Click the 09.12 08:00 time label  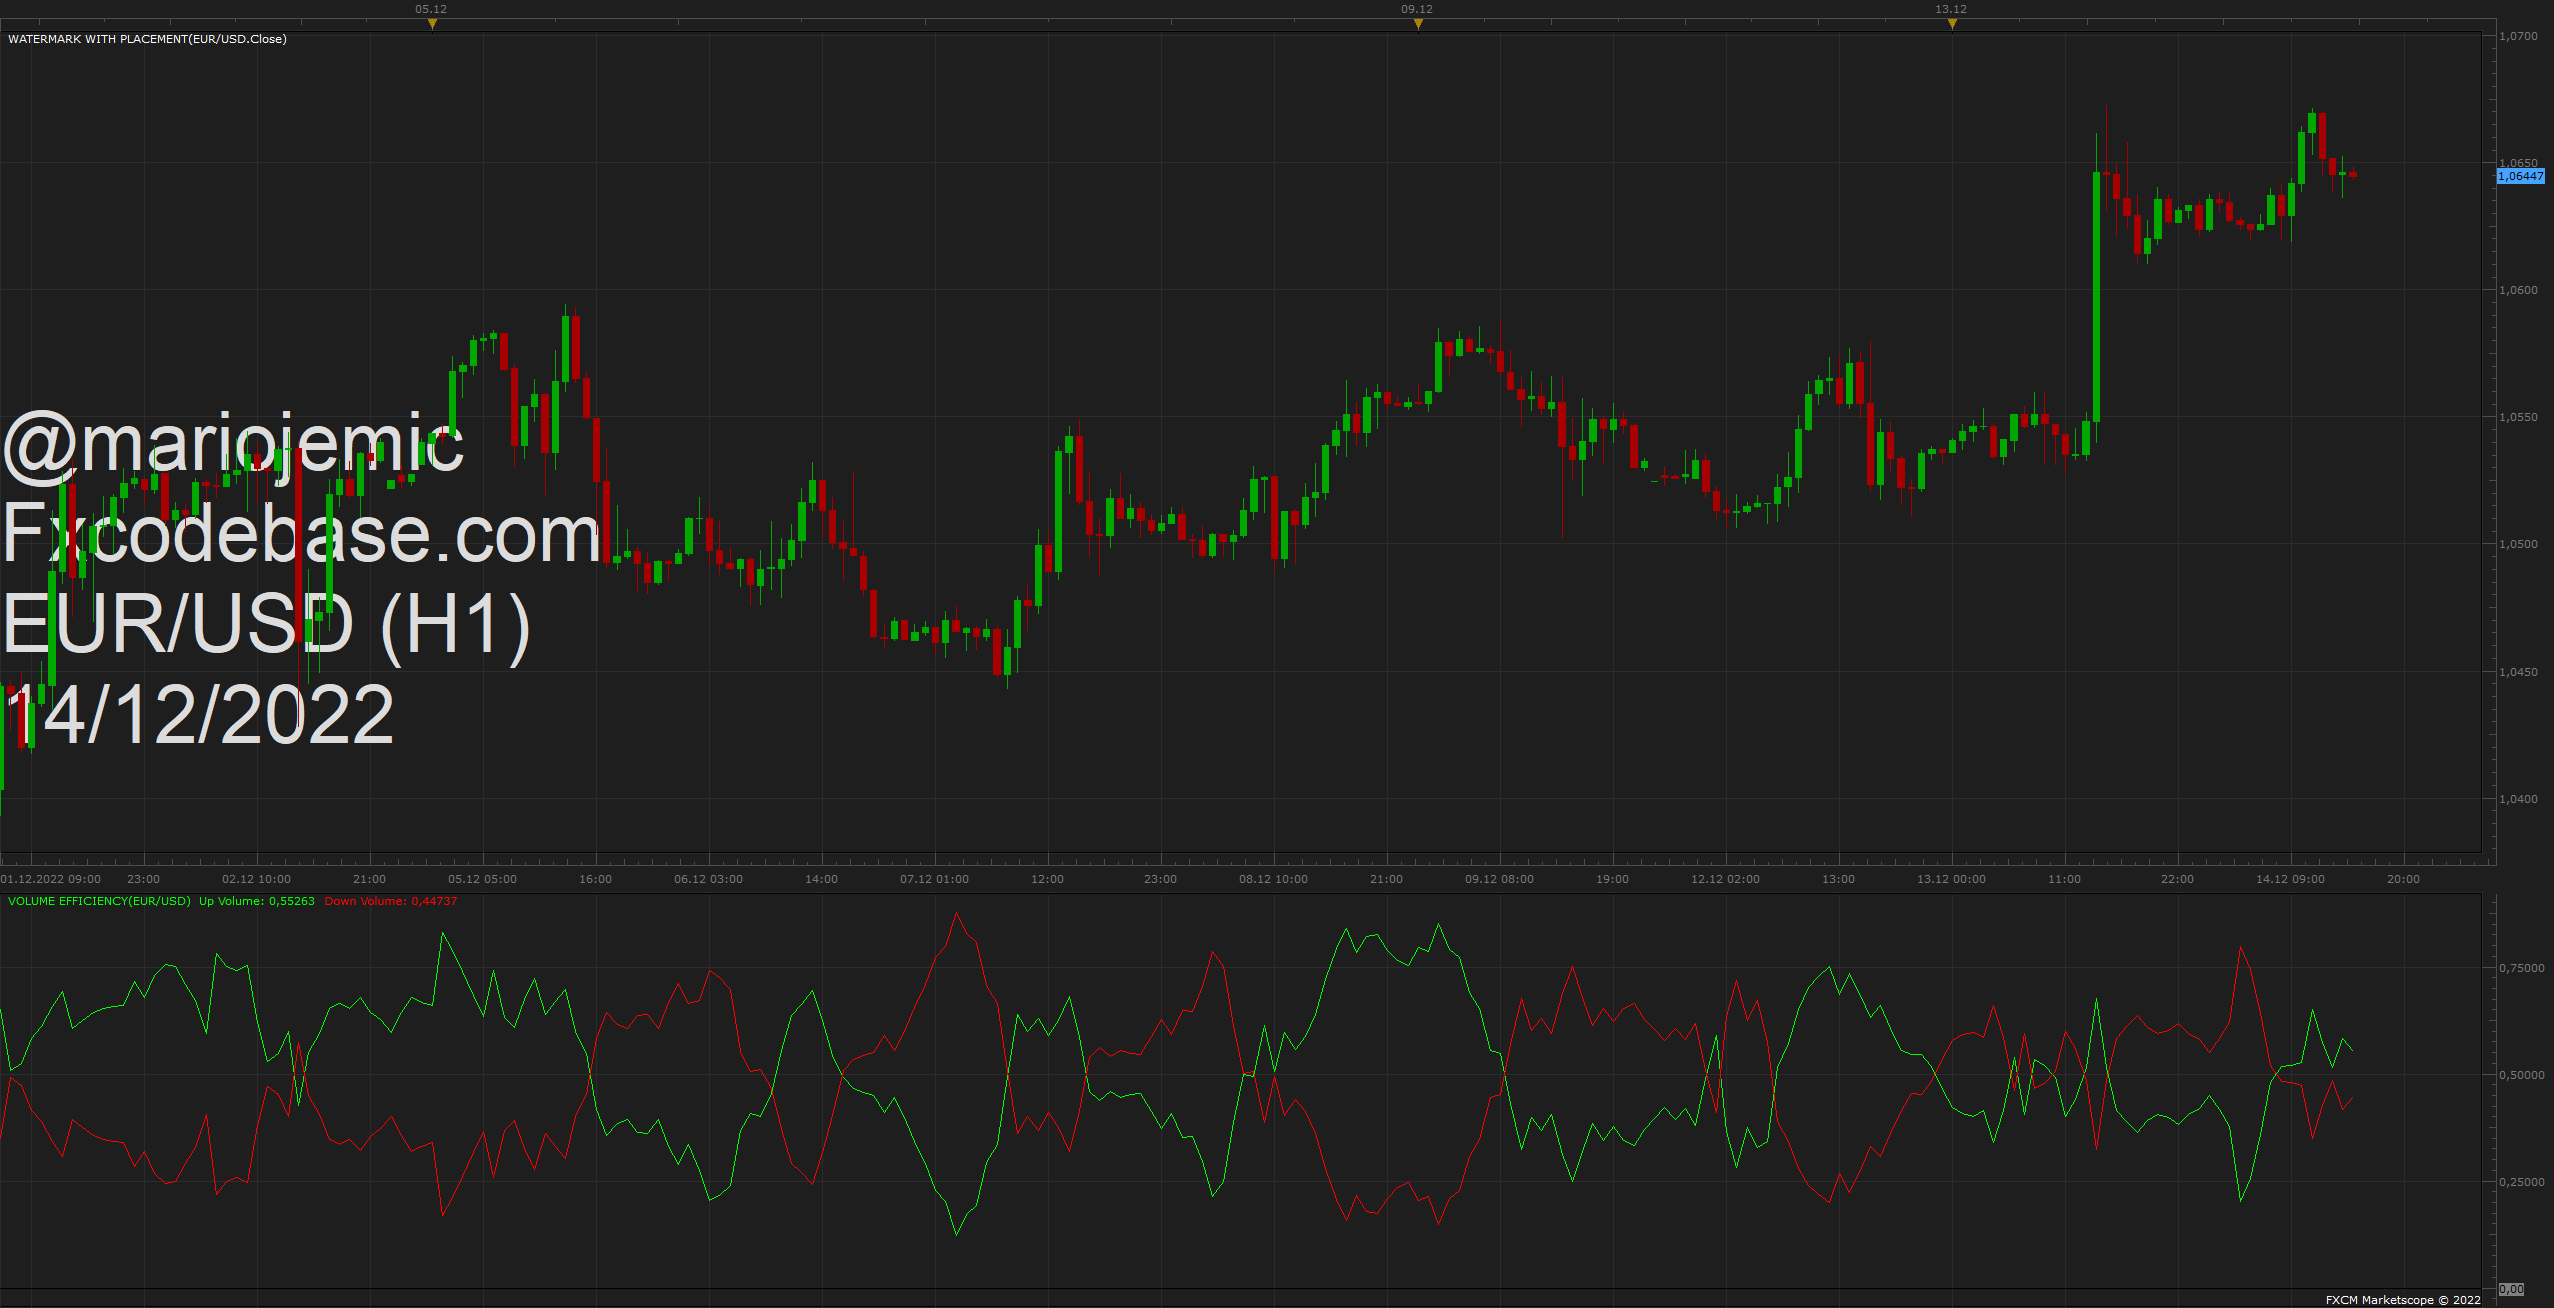[x=1499, y=879]
